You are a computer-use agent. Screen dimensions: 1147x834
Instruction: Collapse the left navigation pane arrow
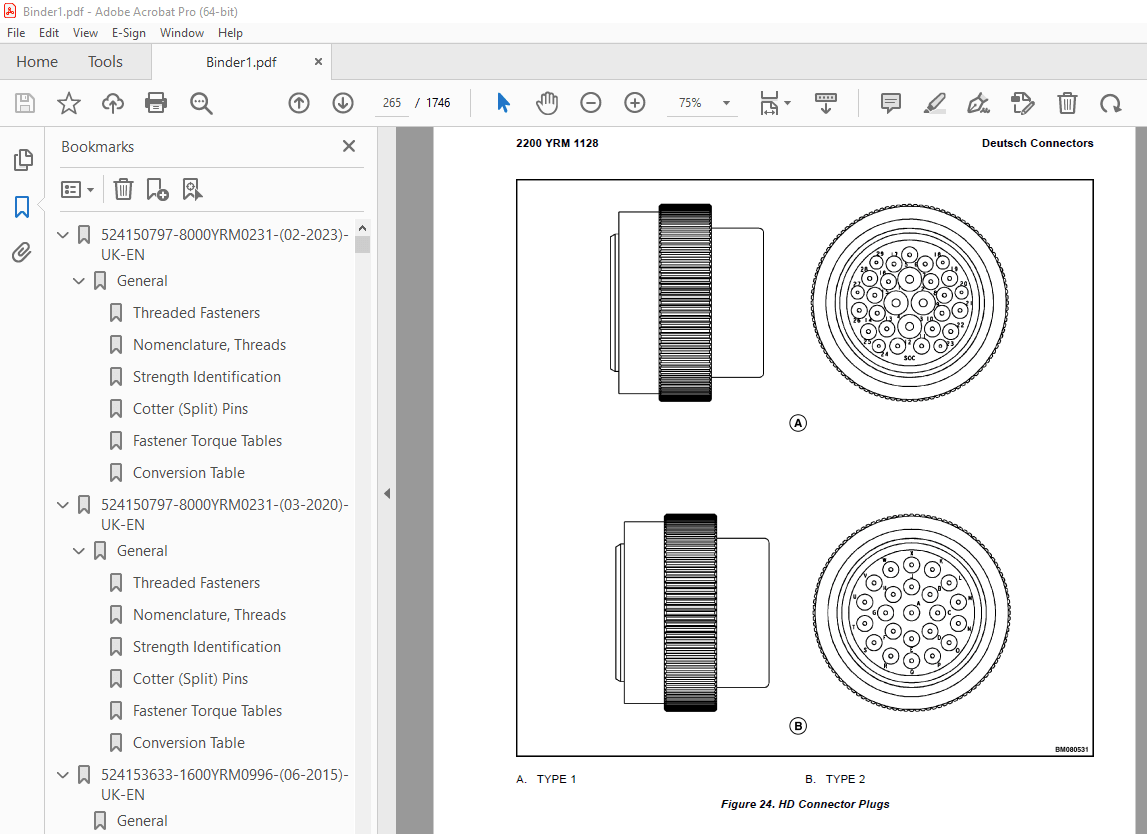click(x=387, y=493)
